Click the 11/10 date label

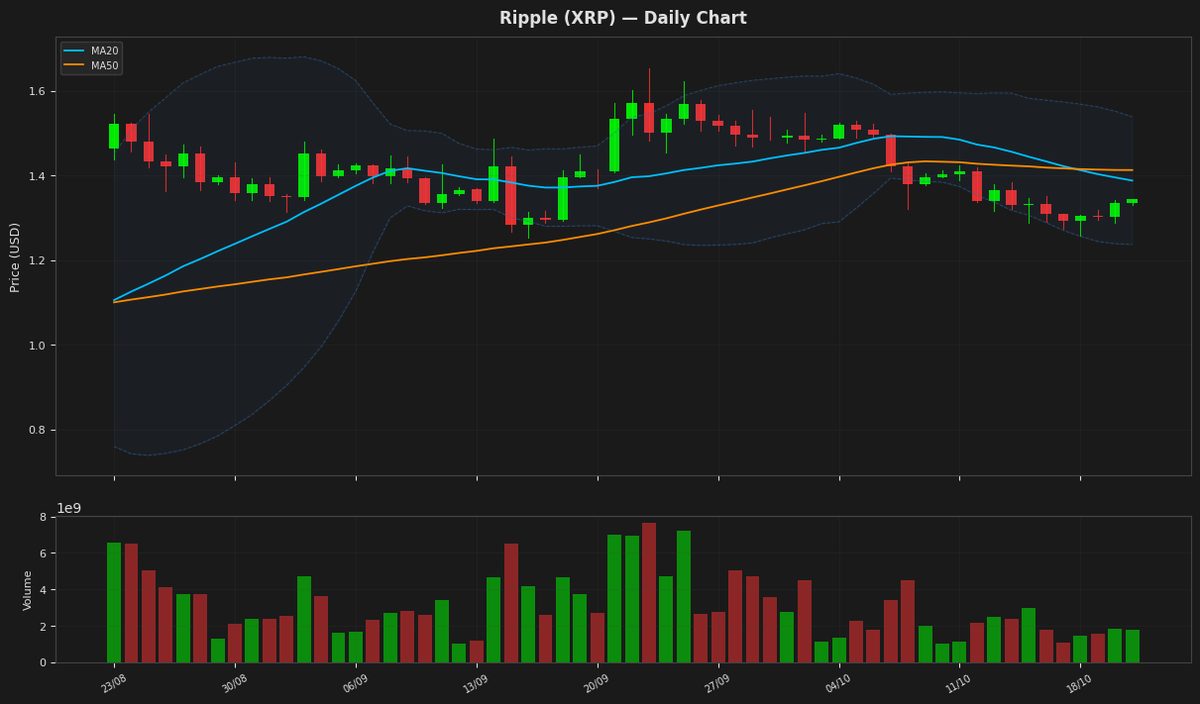(958, 683)
